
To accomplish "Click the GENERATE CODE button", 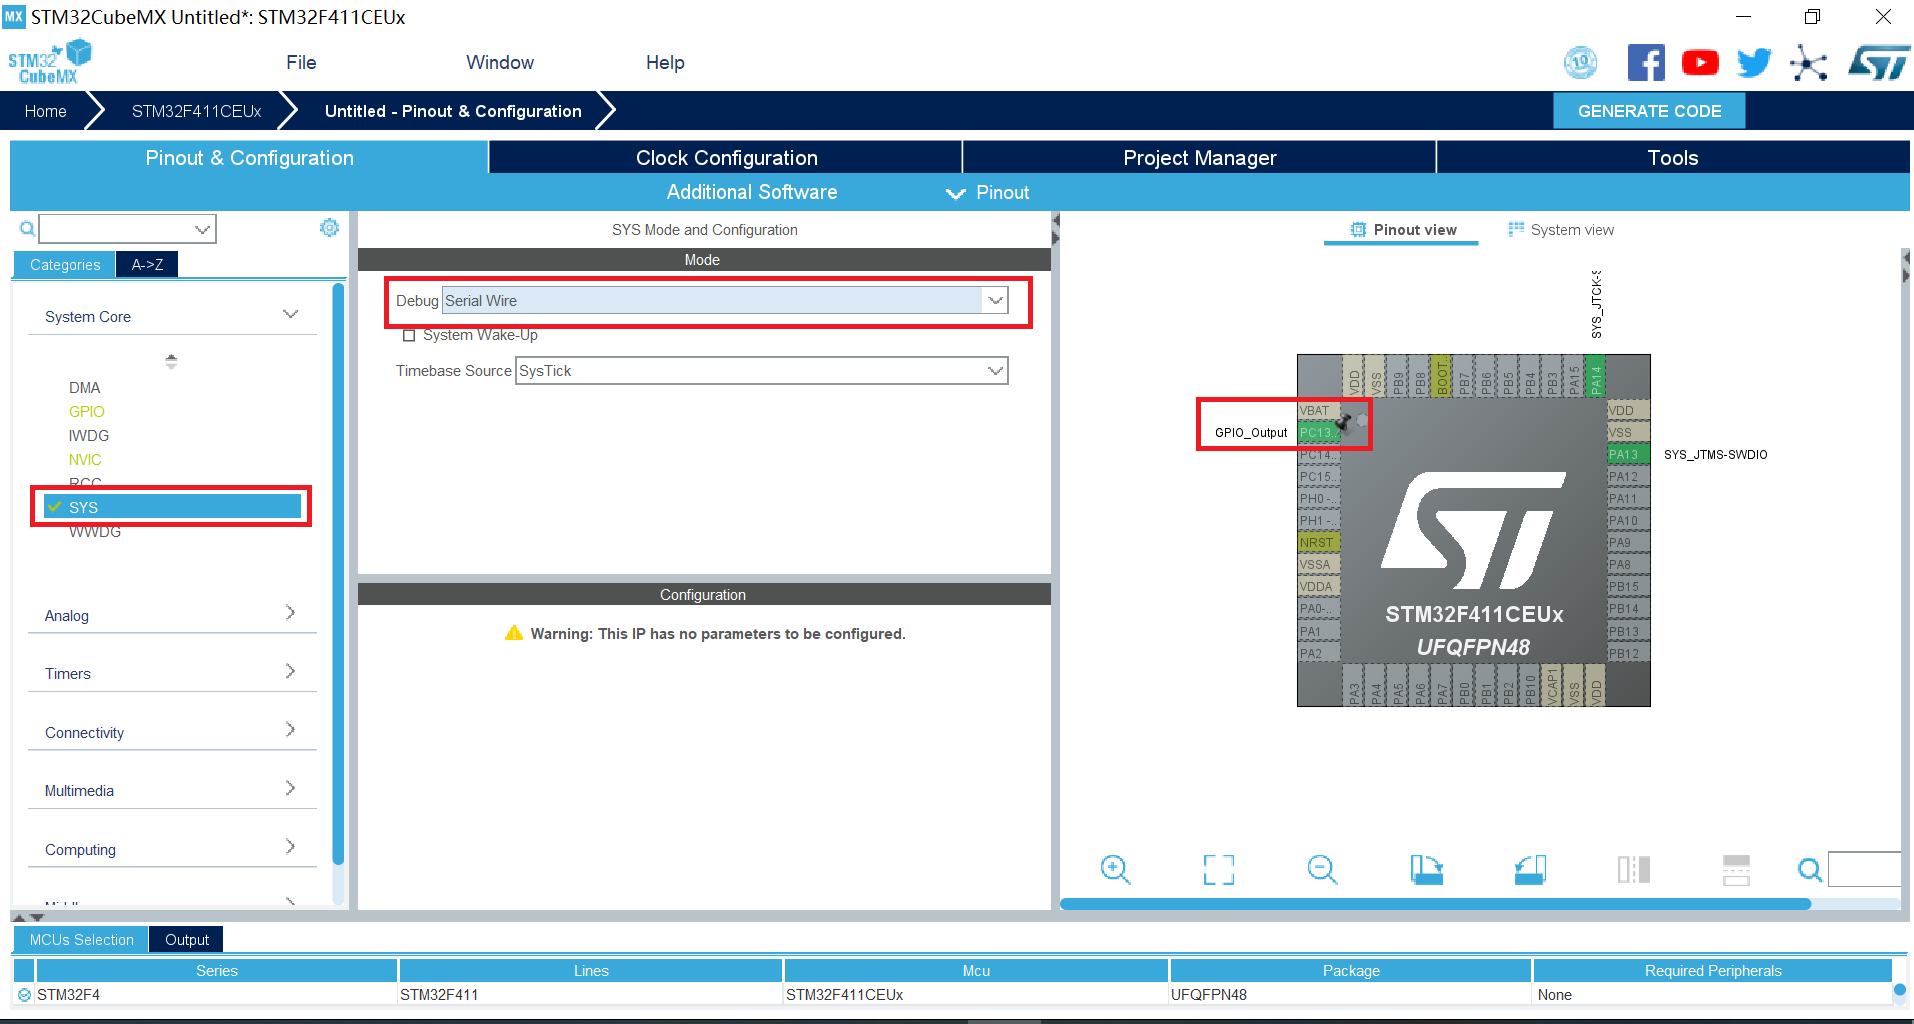I will pos(1648,110).
